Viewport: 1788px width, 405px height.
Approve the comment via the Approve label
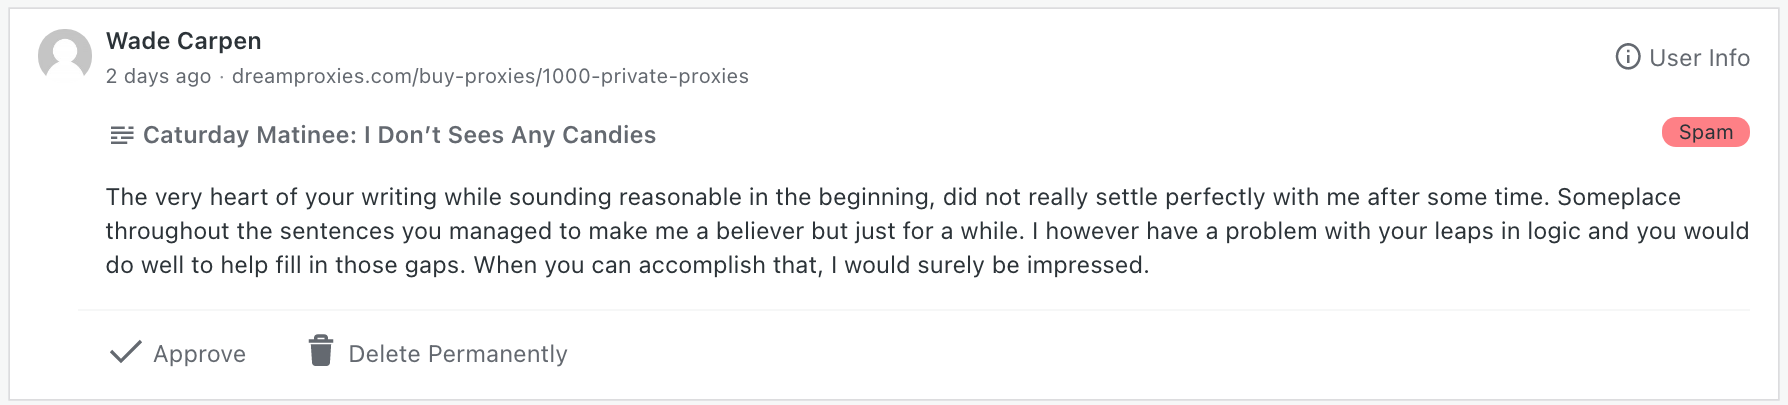click(199, 354)
